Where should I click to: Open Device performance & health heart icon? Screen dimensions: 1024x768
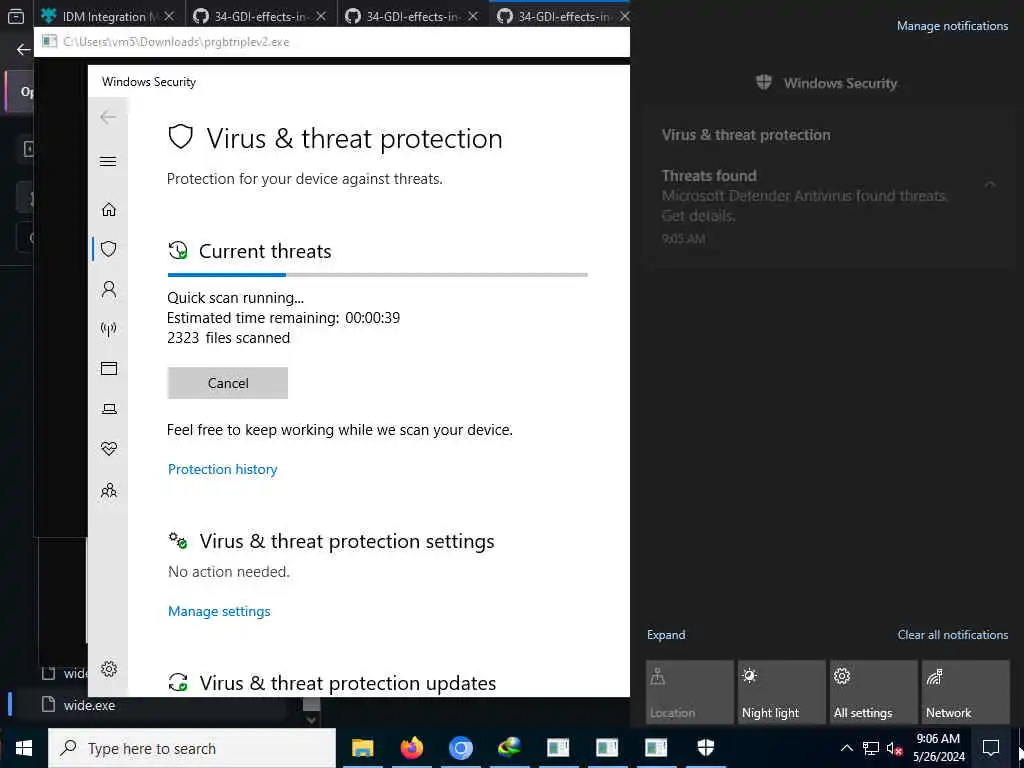point(108,449)
